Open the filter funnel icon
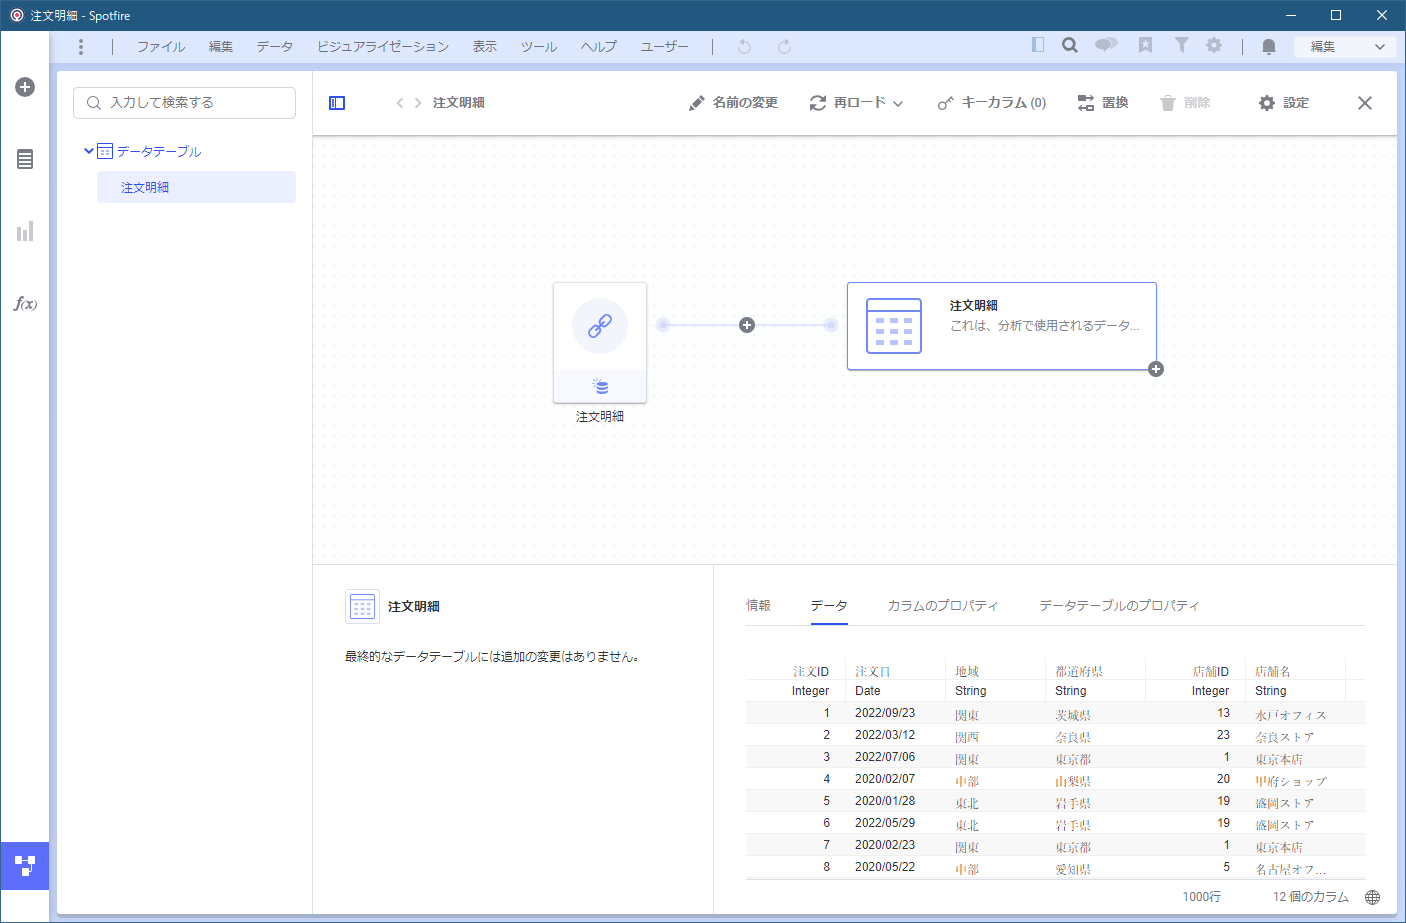This screenshot has height=923, width=1406. 1182,45
